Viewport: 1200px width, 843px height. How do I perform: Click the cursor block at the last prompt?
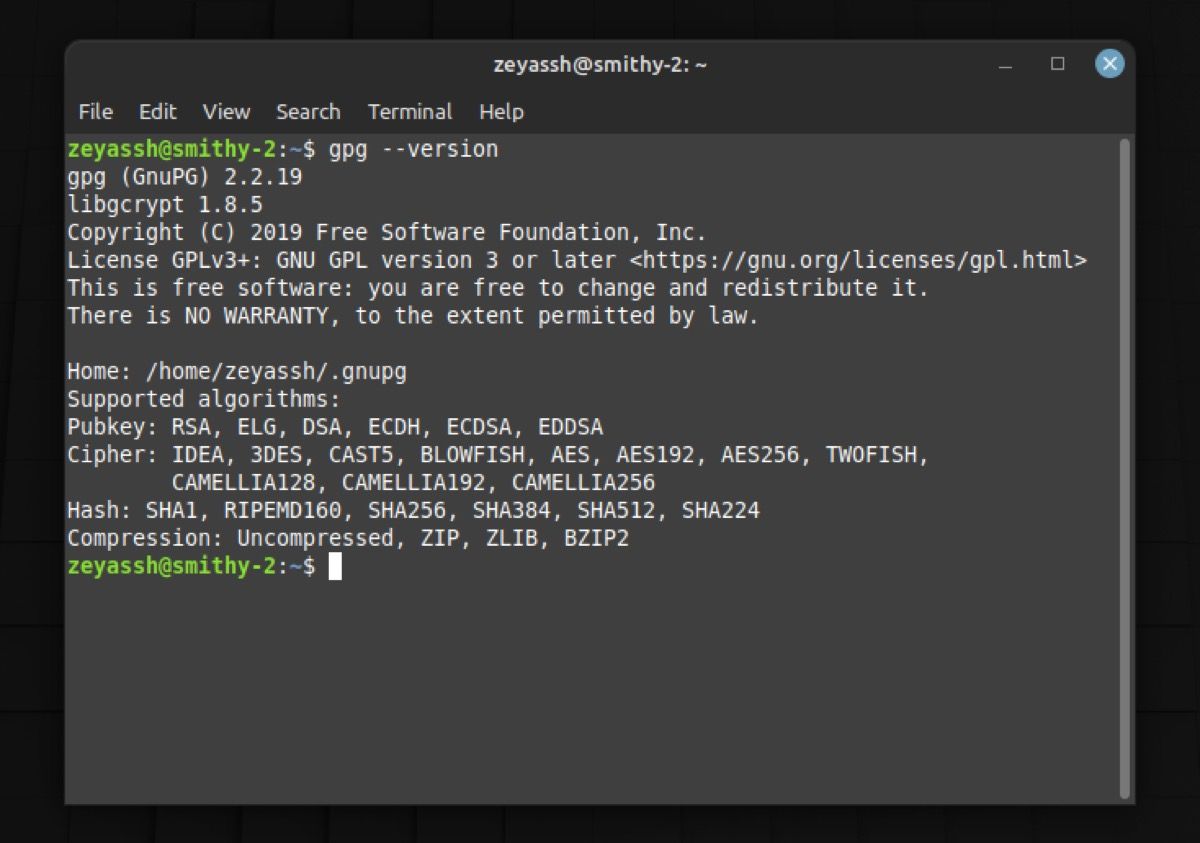[x=335, y=567]
